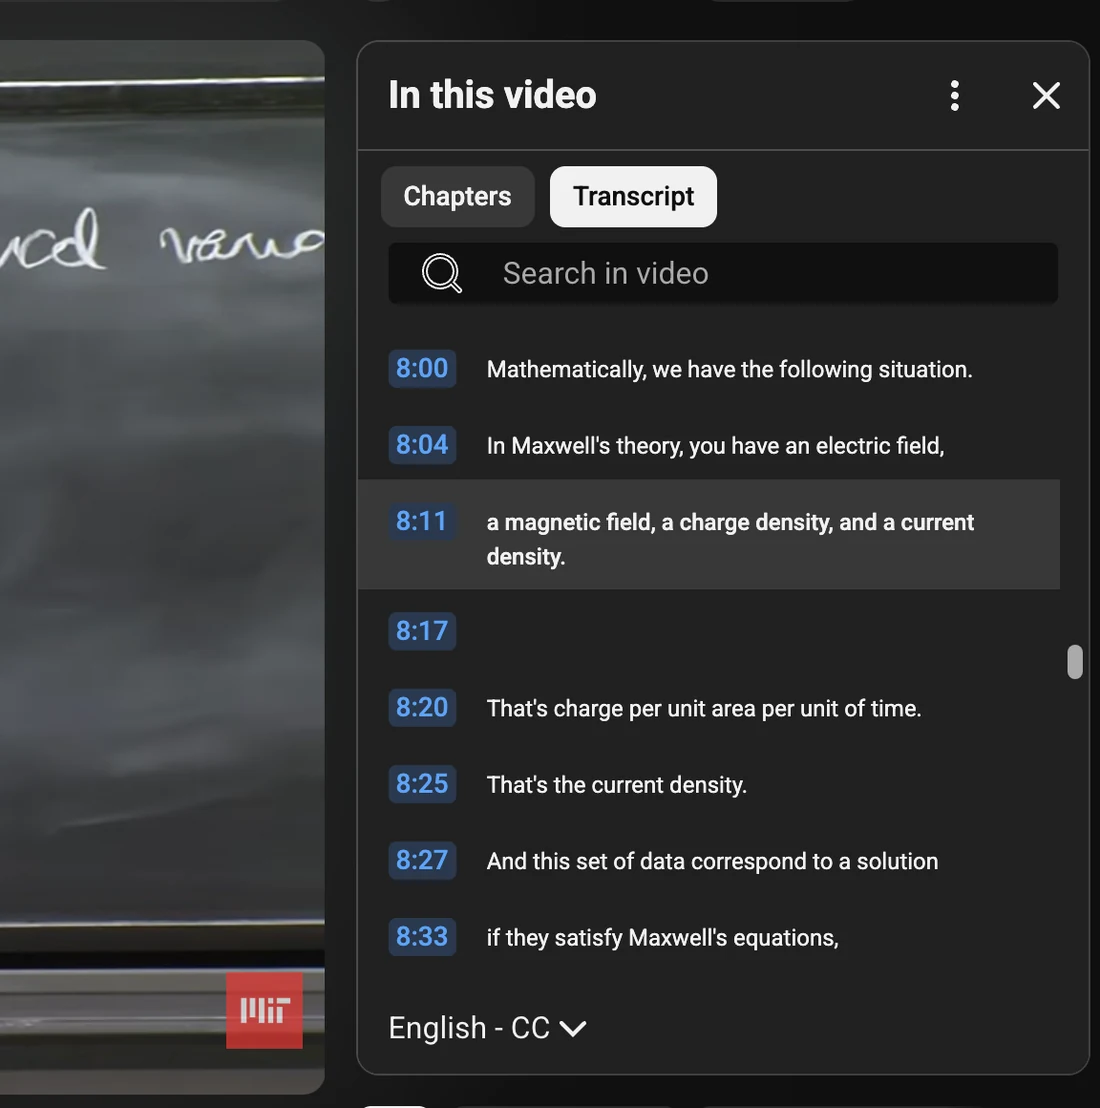Close the In this video panel
The image size is (1100, 1108).
[1046, 95]
